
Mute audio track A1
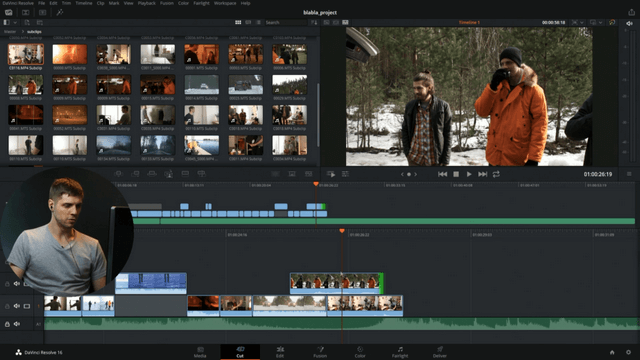[17, 324]
